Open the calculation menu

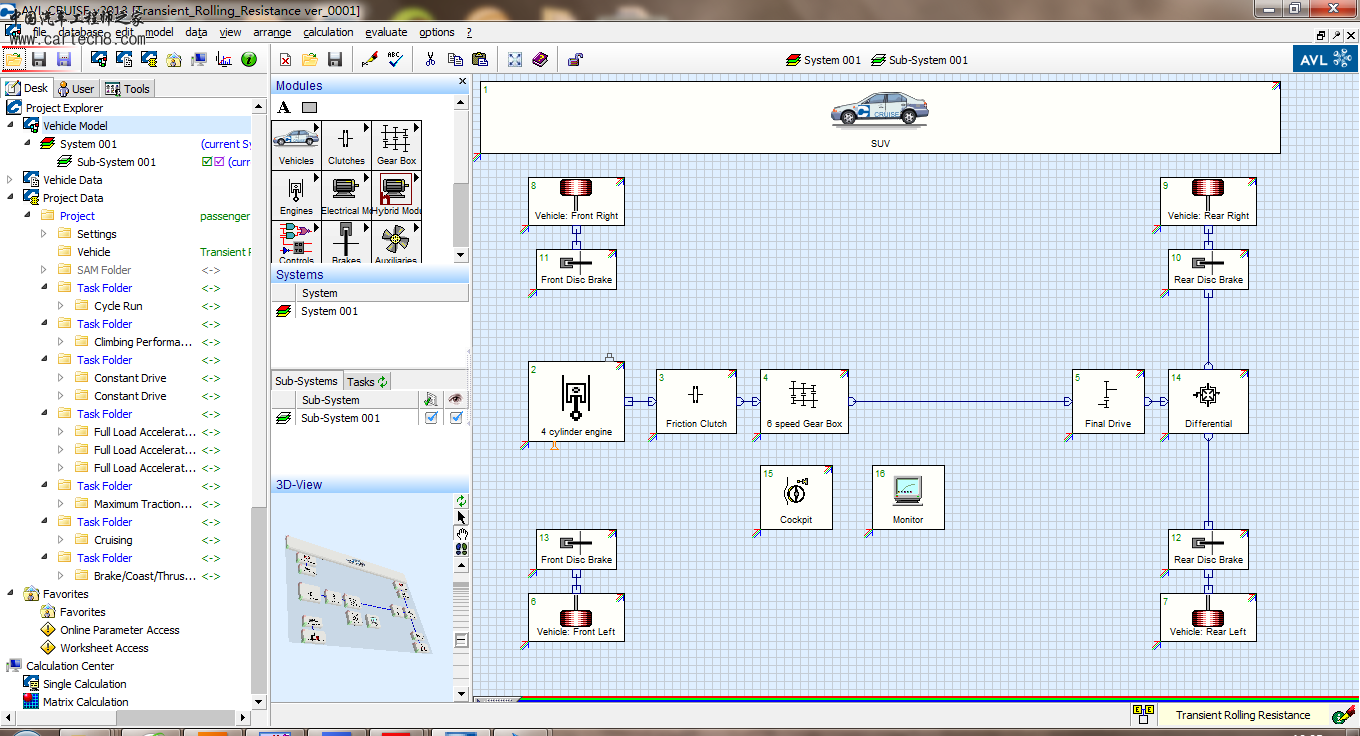[x=328, y=32]
